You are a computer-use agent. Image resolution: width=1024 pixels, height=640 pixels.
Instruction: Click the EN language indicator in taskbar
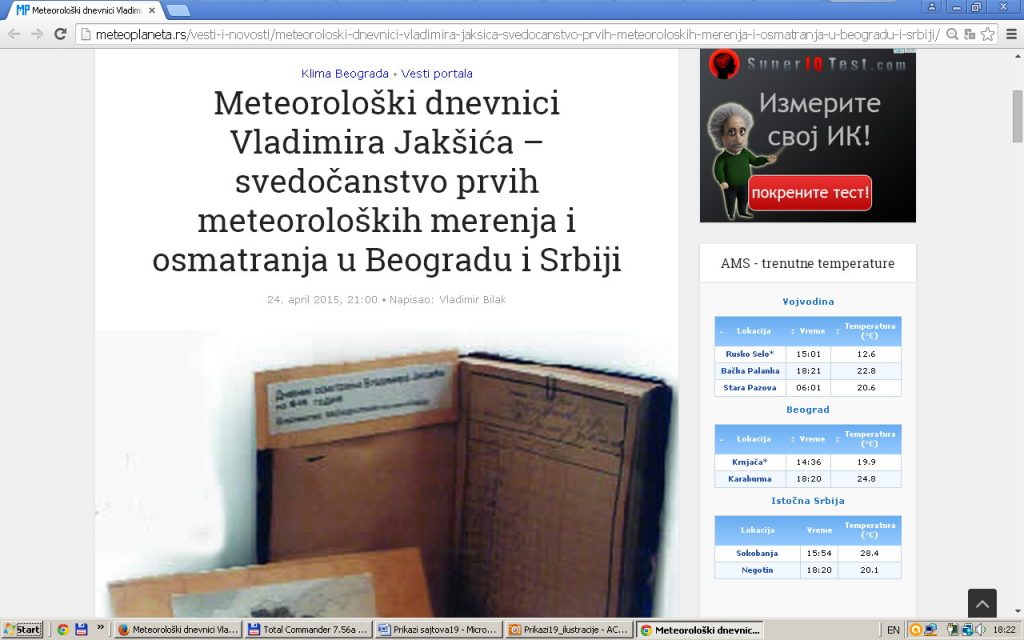click(893, 630)
